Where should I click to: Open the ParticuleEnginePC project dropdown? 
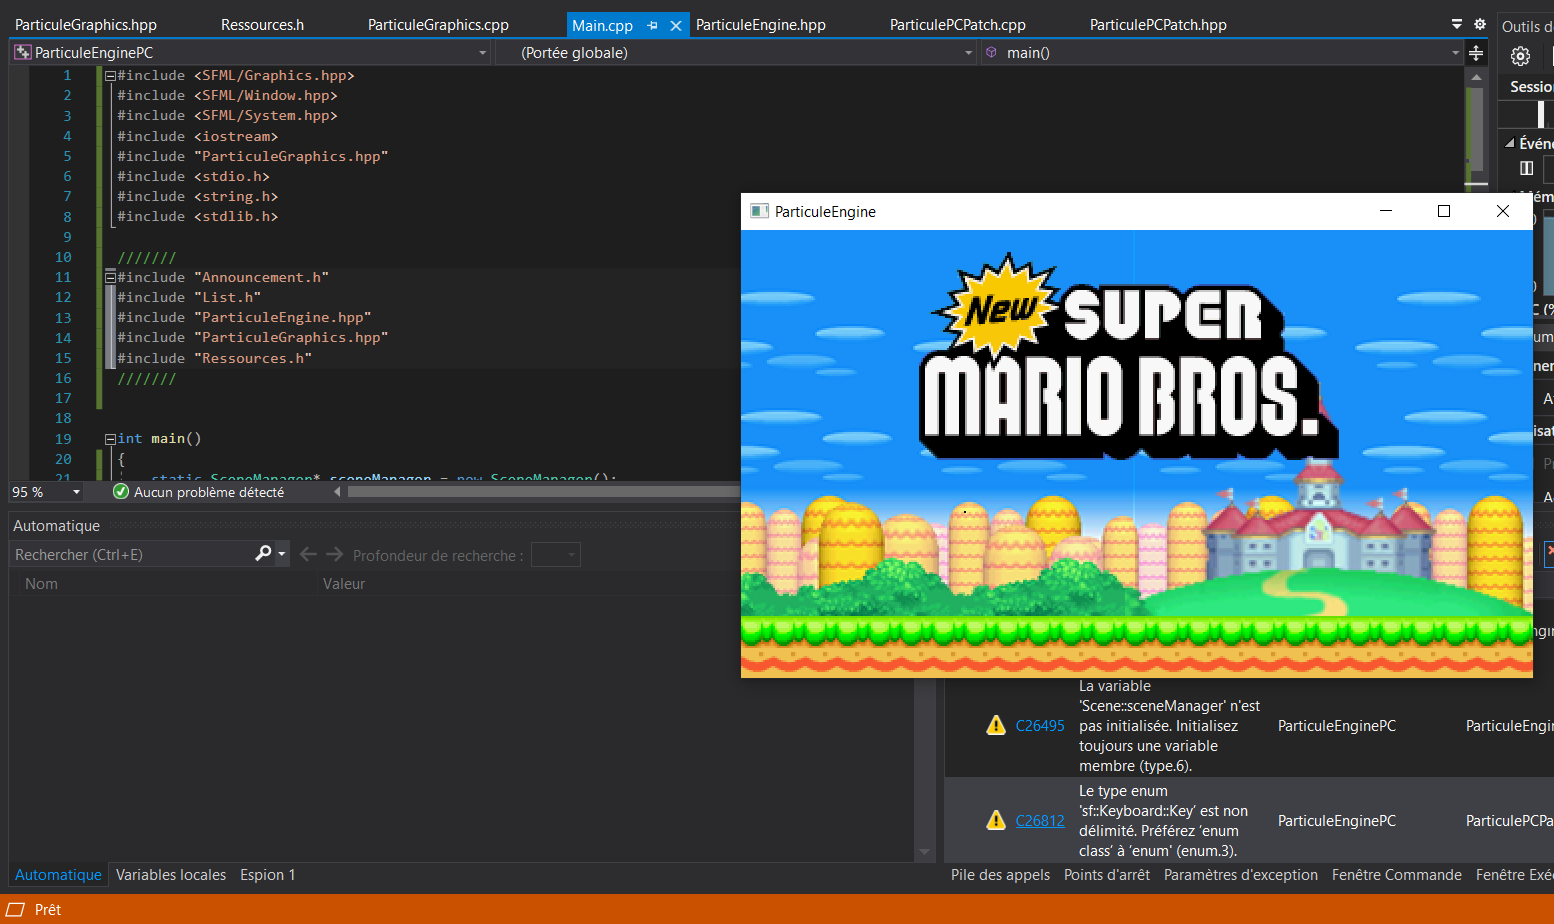point(482,53)
